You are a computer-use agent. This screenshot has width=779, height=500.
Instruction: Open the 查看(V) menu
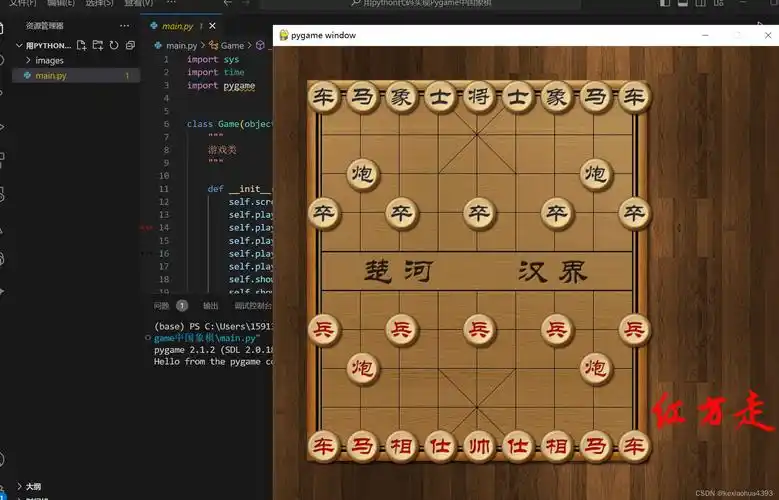[x=139, y=3]
